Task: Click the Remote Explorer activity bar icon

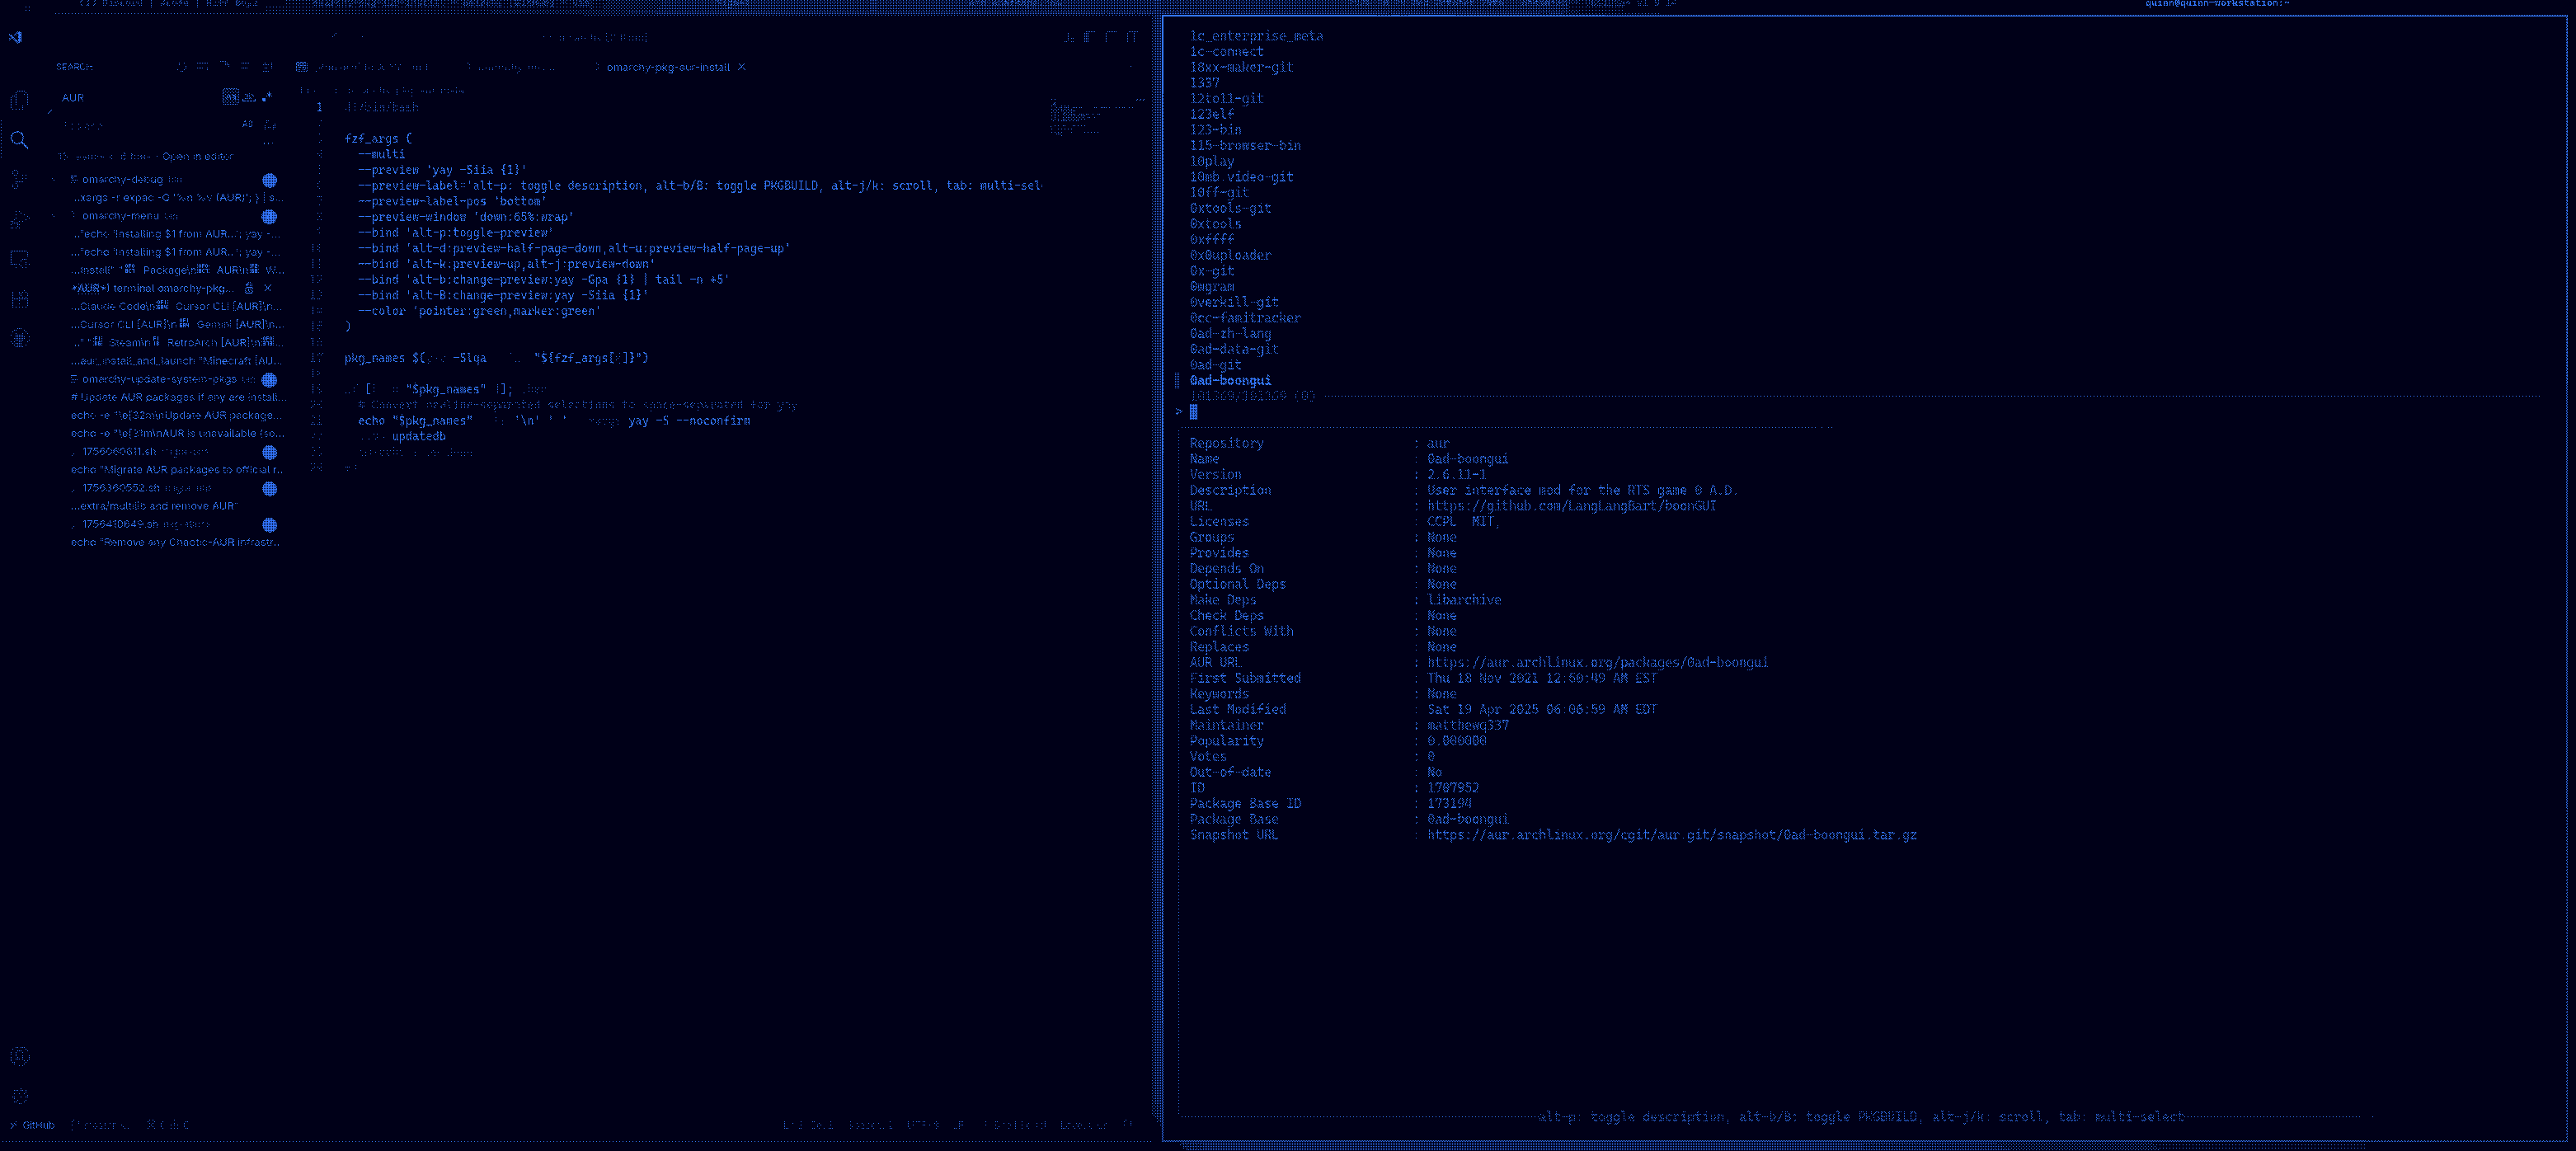Action: click(x=19, y=259)
